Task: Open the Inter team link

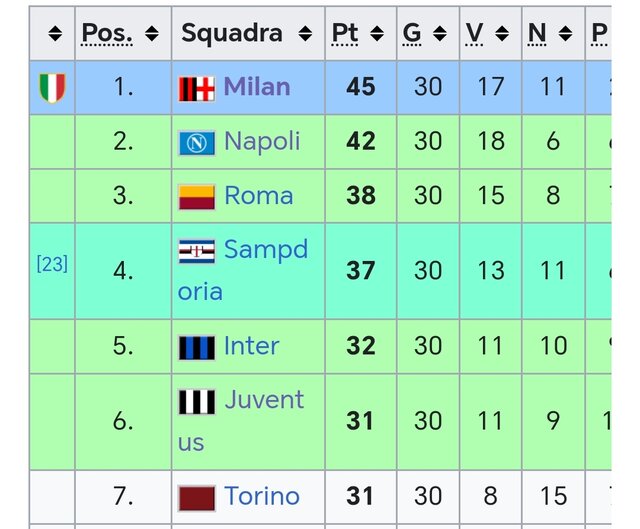Action: [x=251, y=346]
